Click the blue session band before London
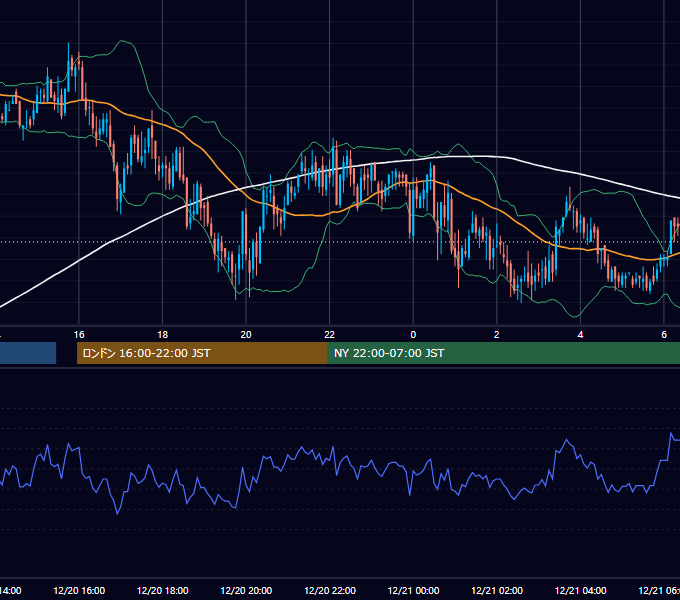The image size is (680, 600). 28,353
